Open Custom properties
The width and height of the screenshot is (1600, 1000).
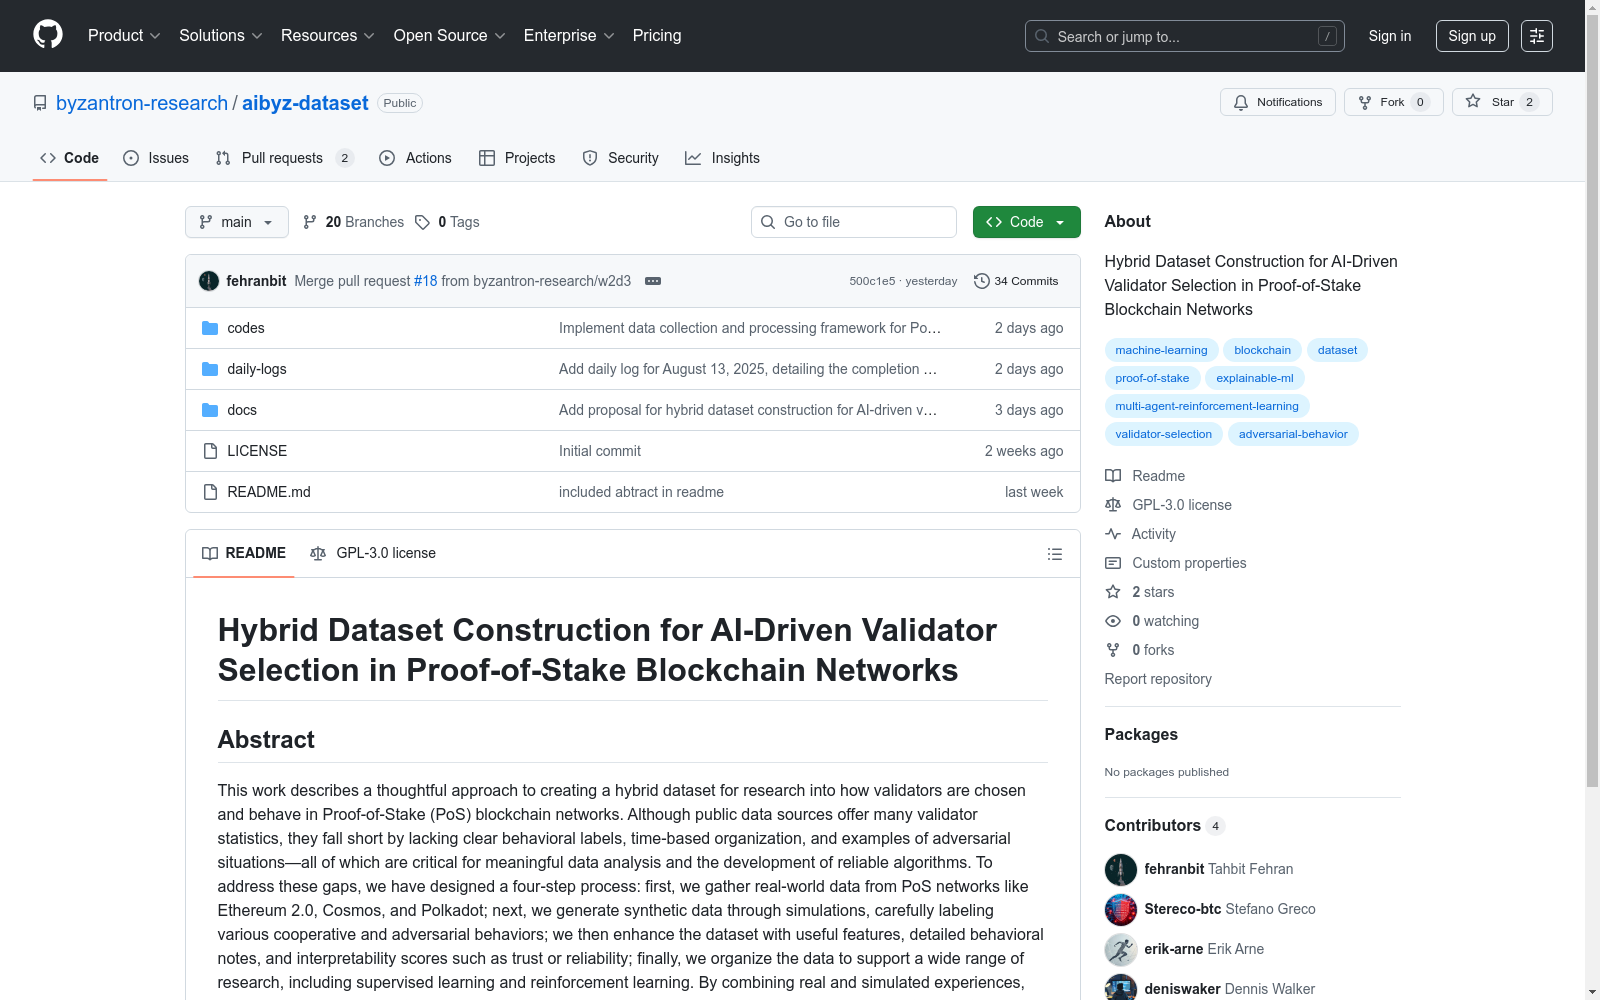(1176, 563)
